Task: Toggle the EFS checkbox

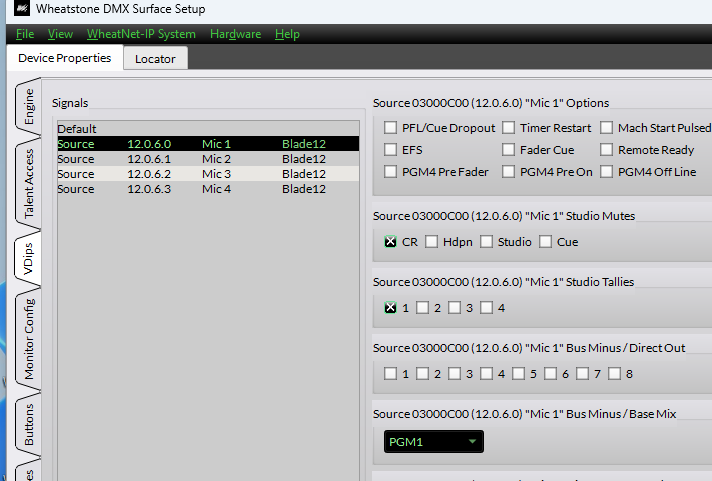Action: [x=390, y=149]
